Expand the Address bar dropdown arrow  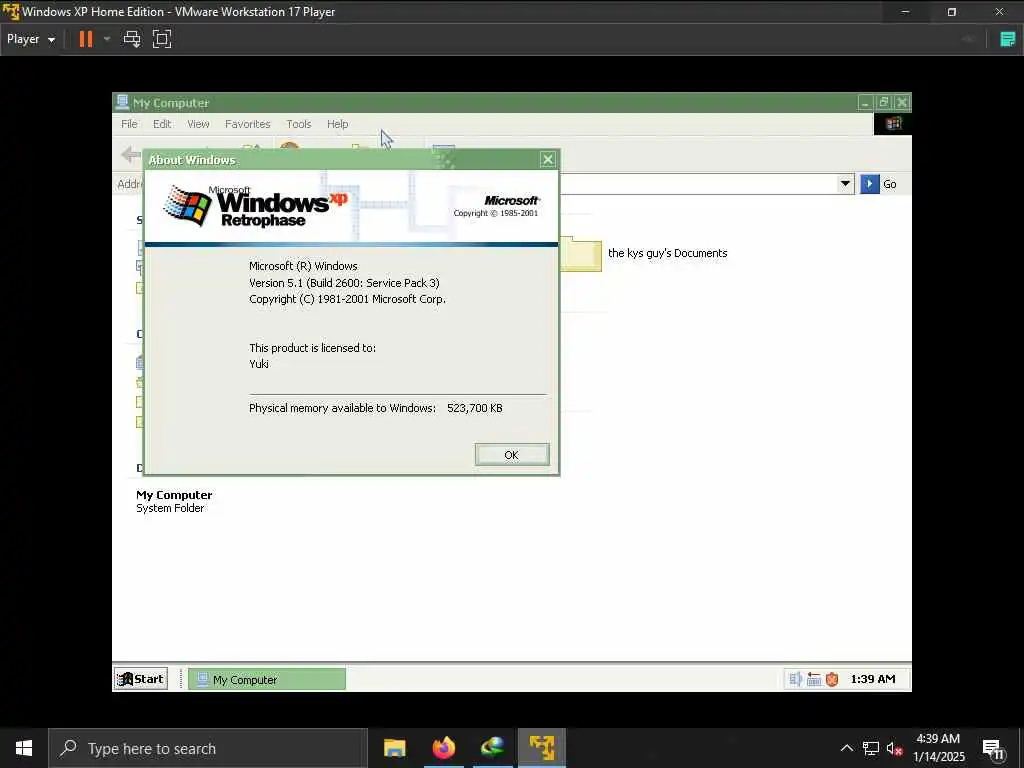click(845, 184)
